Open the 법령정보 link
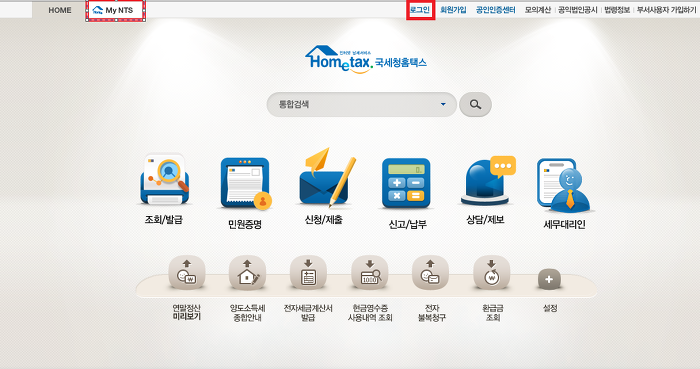Image resolution: width=700 pixels, height=369 pixels. pyautogui.click(x=617, y=10)
